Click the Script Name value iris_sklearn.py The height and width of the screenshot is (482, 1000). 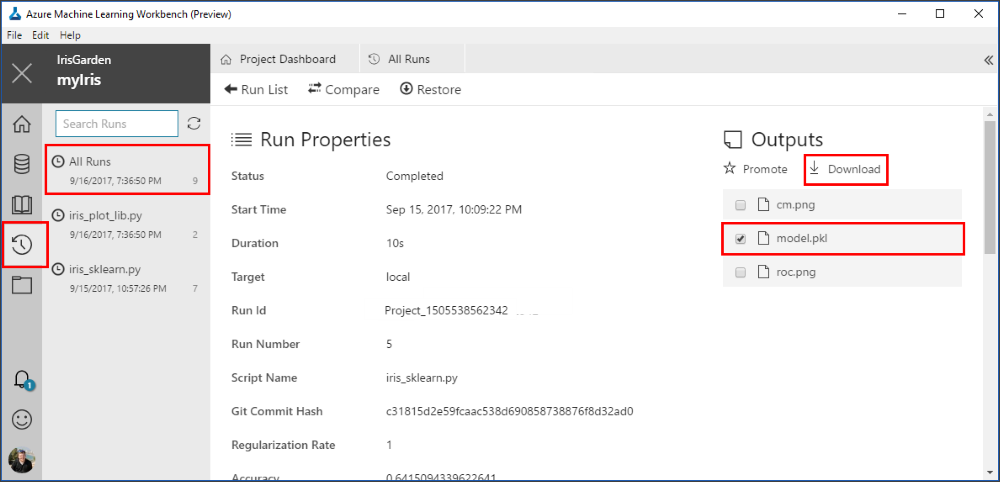pos(422,377)
